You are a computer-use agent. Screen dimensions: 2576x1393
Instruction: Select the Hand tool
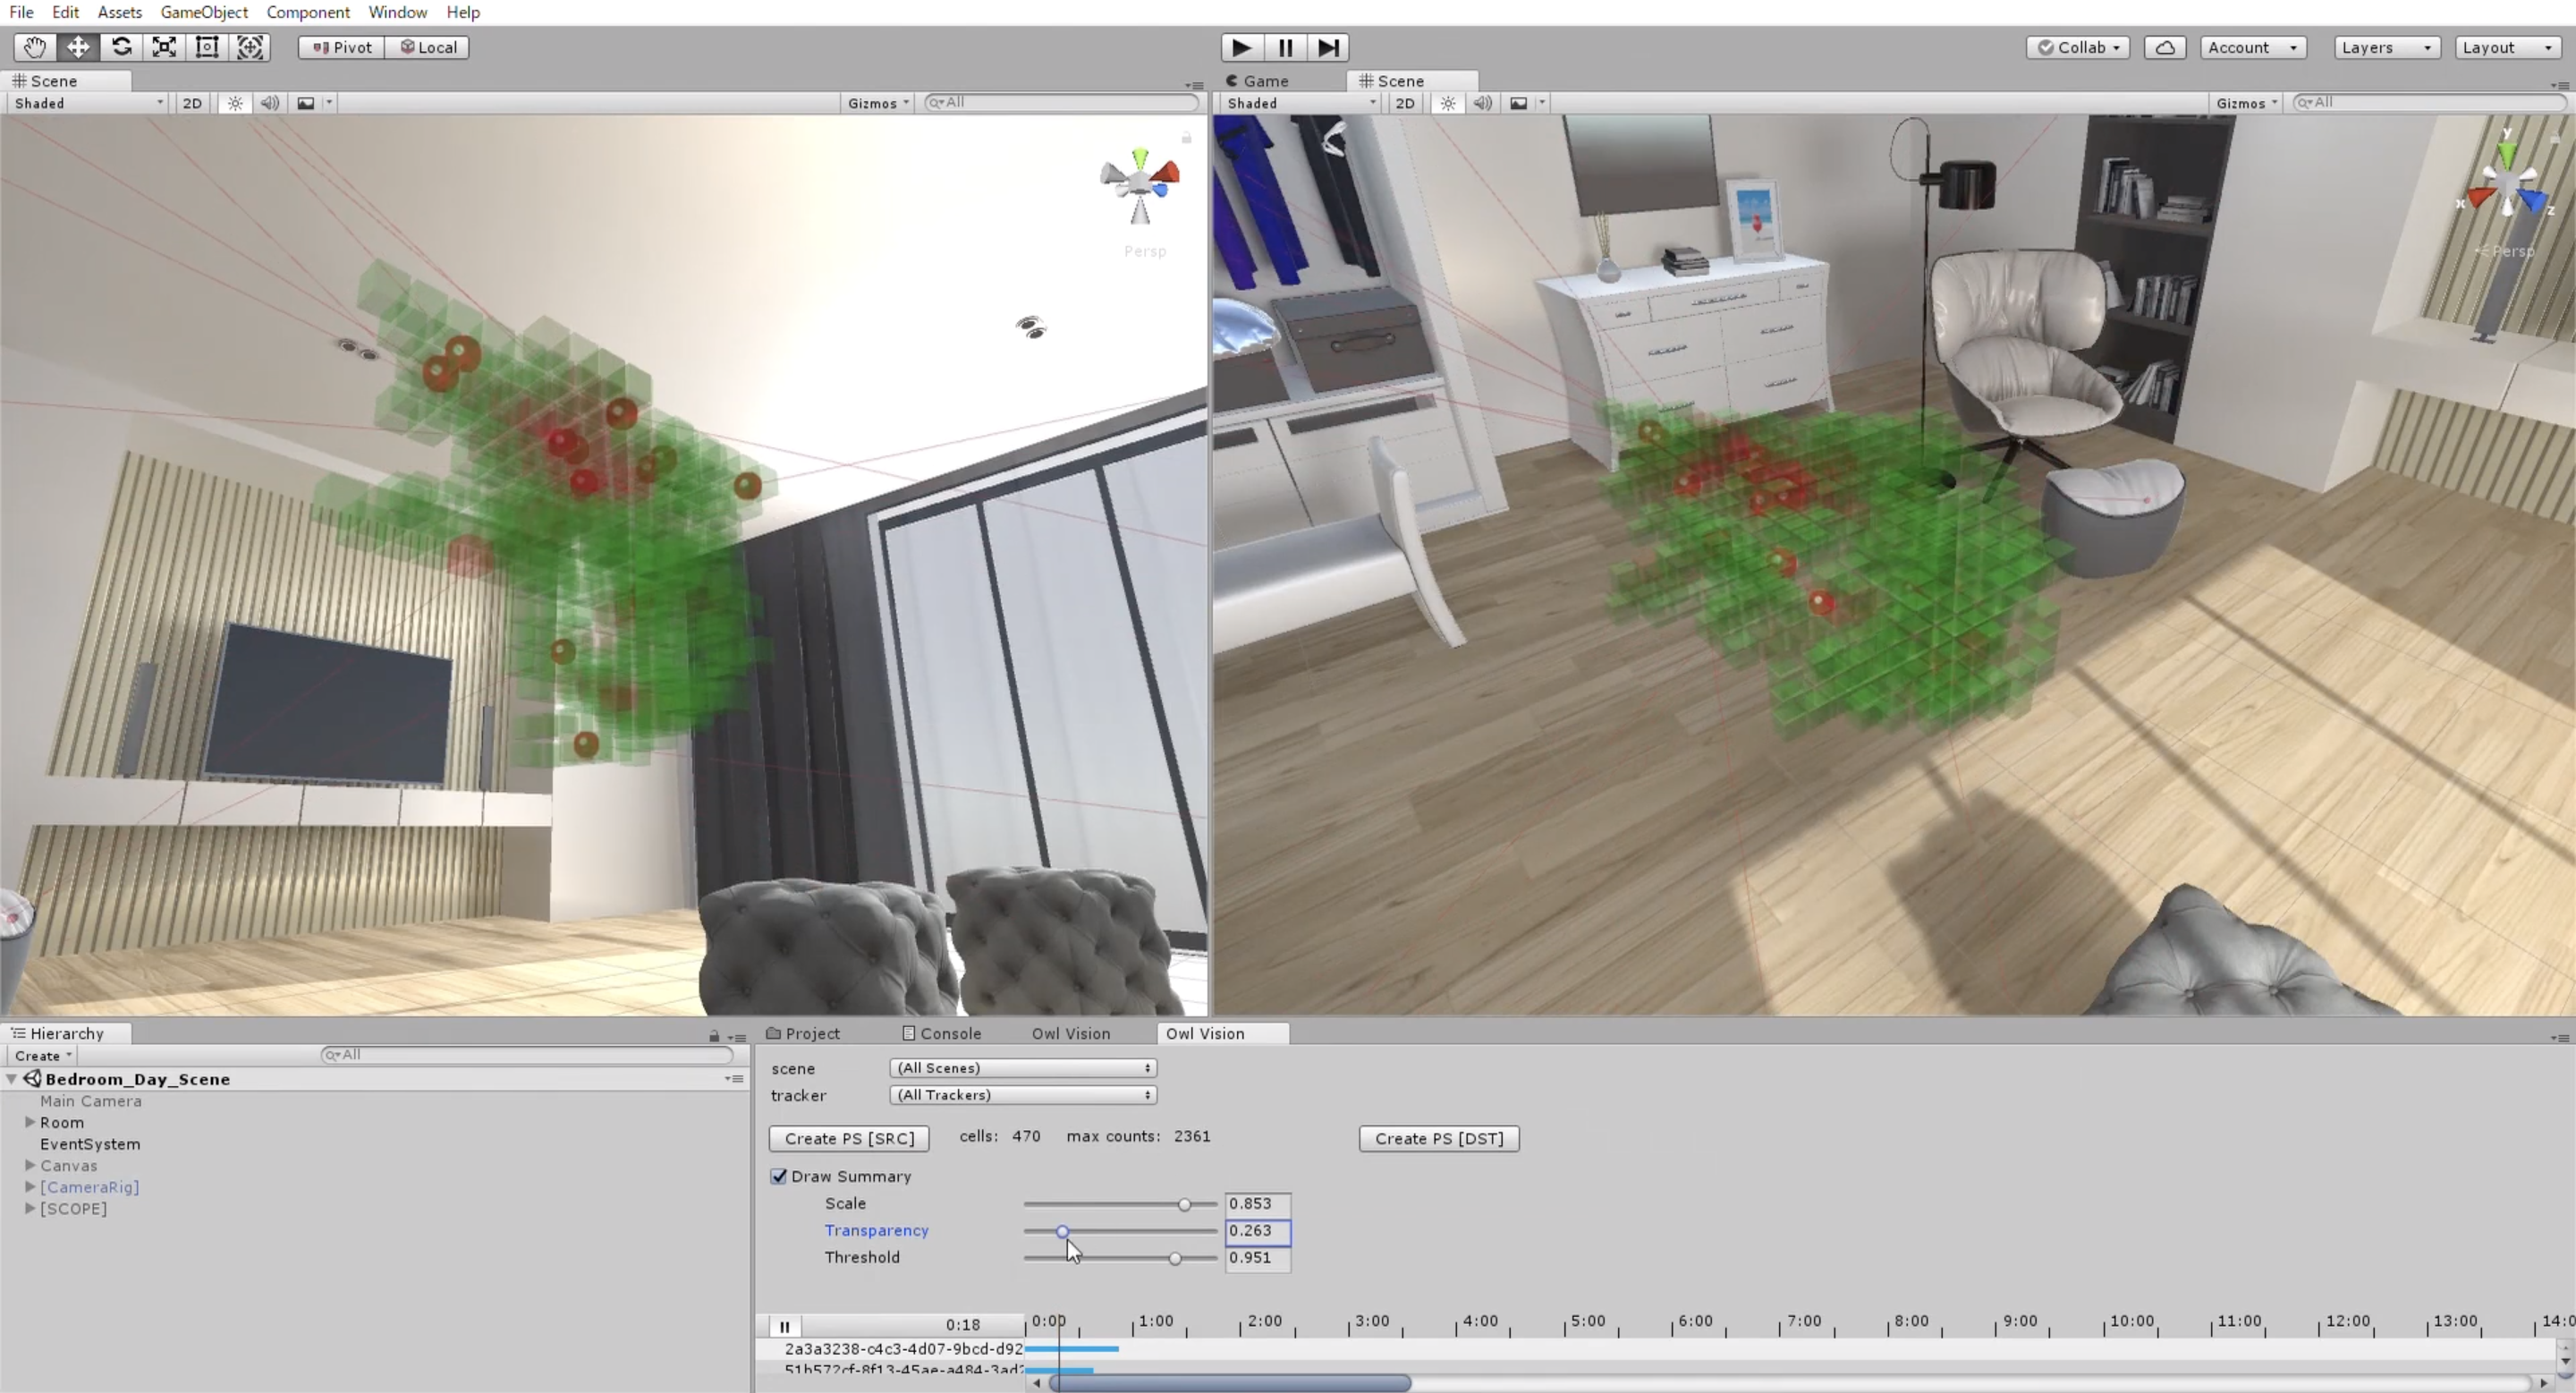coord(34,47)
